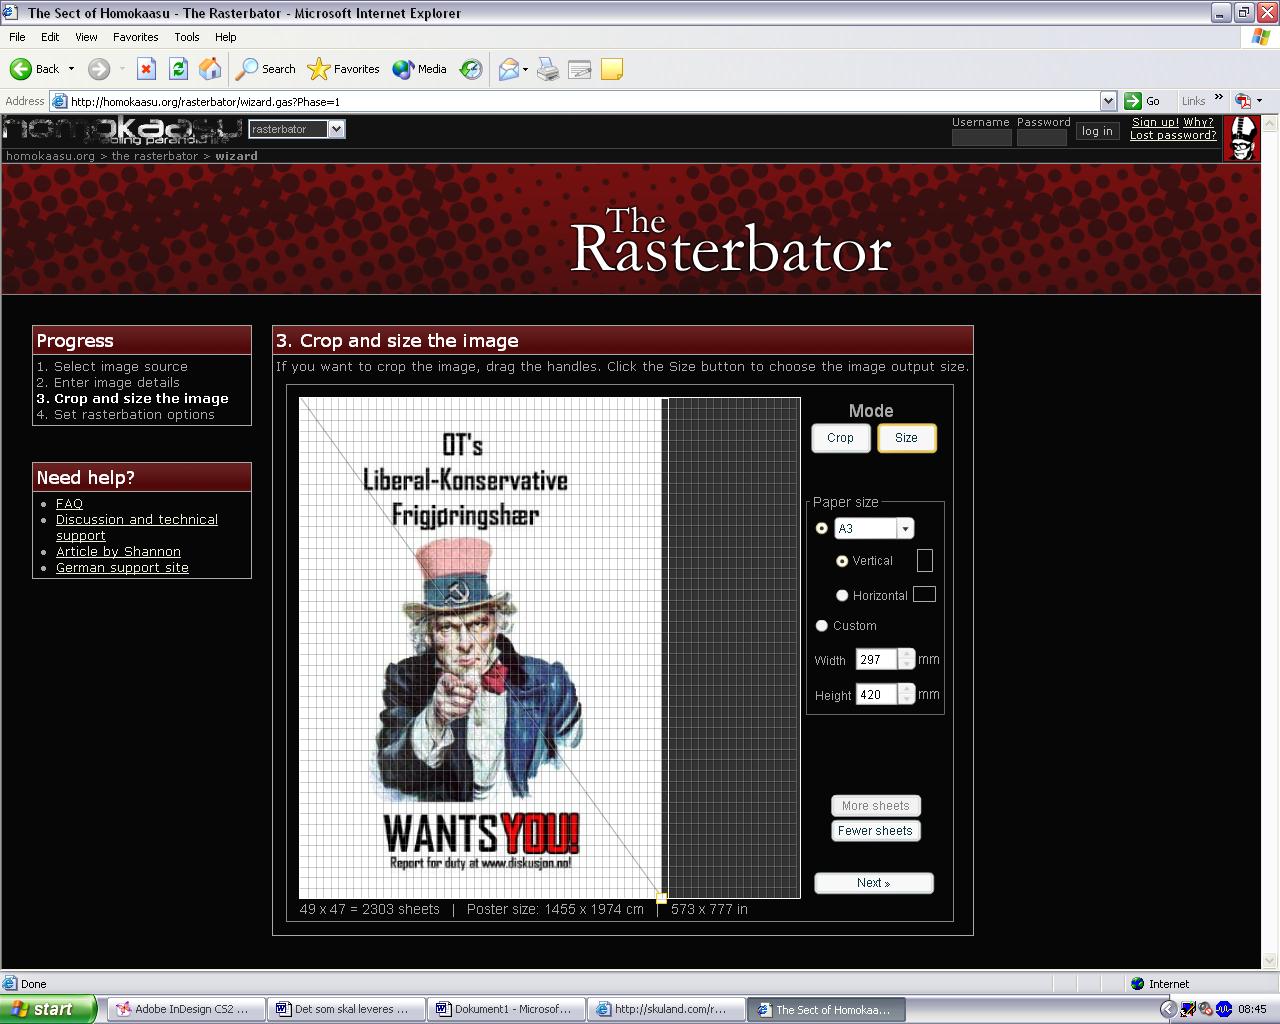Open the address bar history dropdown
The width and height of the screenshot is (1280, 1024).
[x=1108, y=101]
